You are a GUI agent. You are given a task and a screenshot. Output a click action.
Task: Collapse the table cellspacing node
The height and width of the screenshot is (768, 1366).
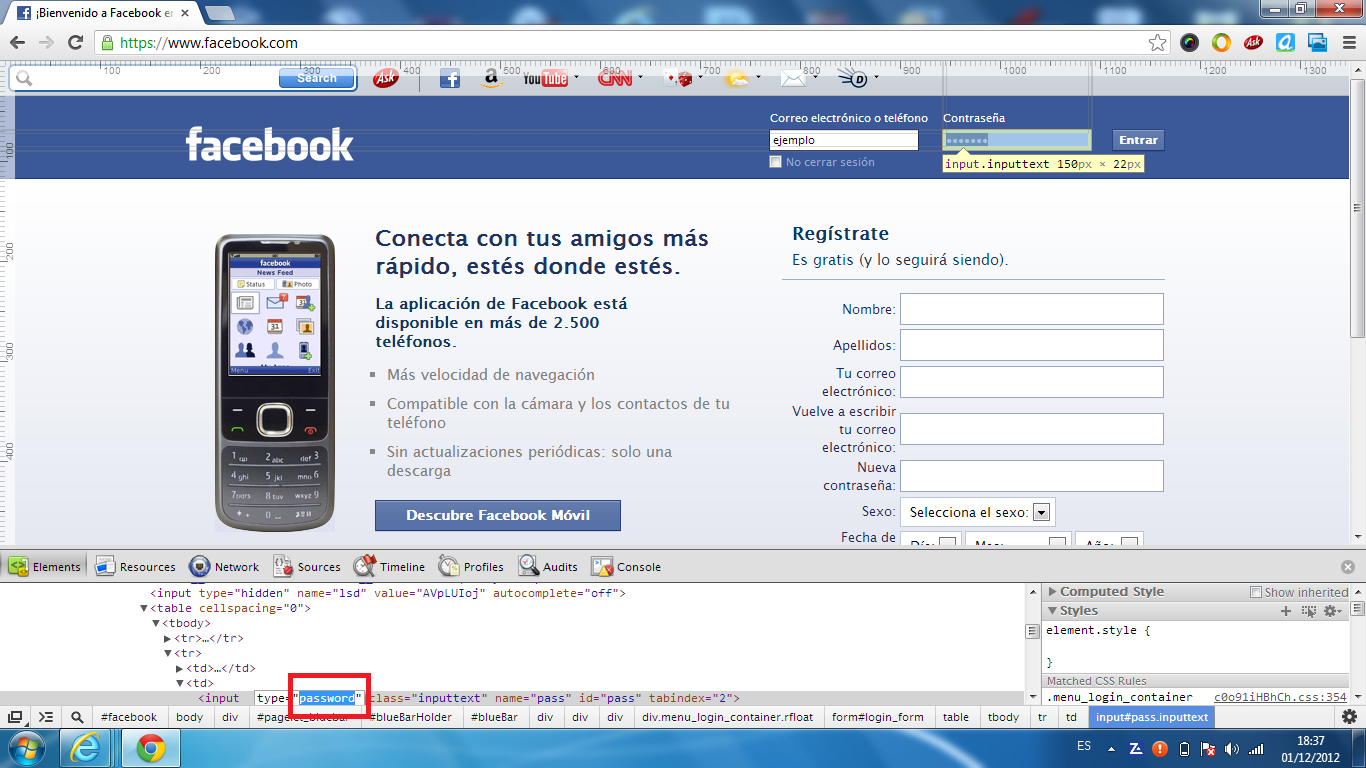(x=144, y=608)
